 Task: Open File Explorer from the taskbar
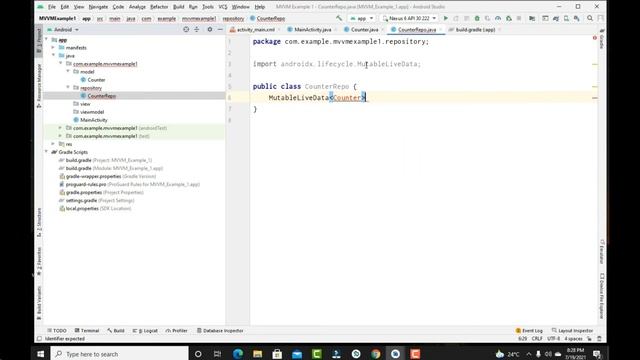[x=258, y=354]
